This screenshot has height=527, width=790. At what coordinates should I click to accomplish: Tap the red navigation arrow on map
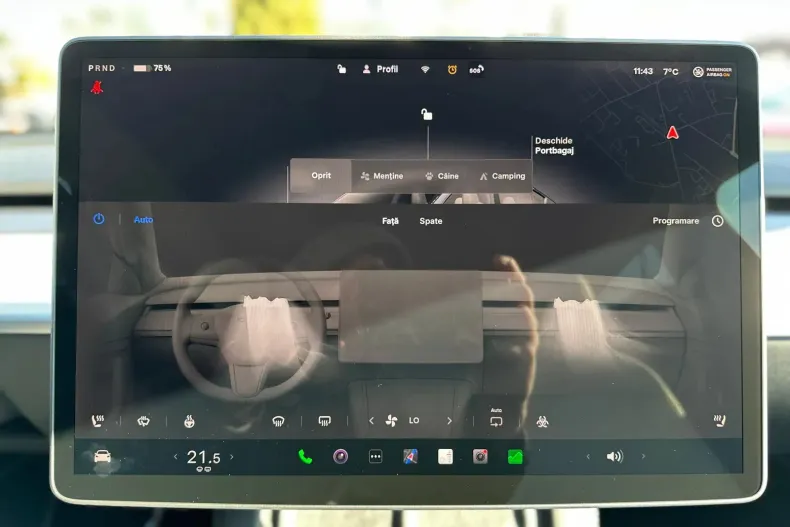click(x=672, y=133)
